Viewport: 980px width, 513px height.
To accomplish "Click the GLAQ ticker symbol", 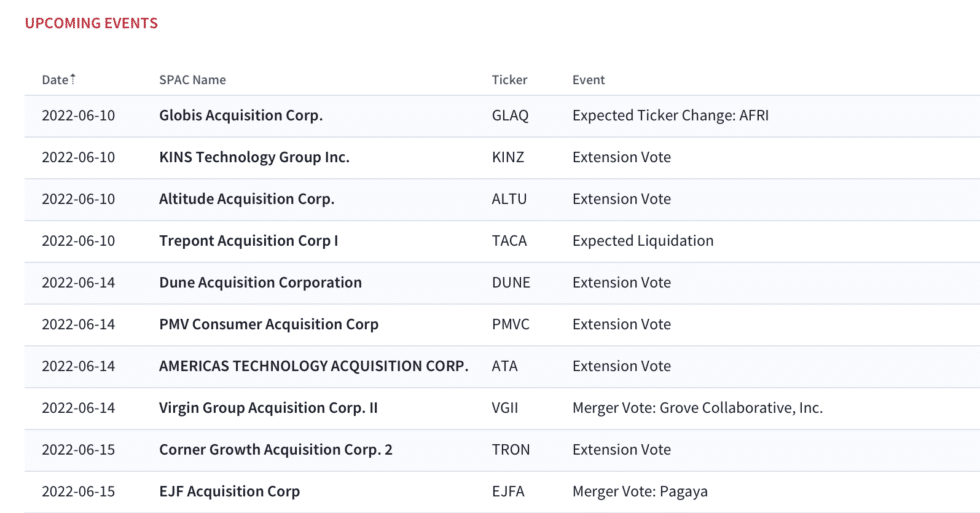I will point(510,116).
